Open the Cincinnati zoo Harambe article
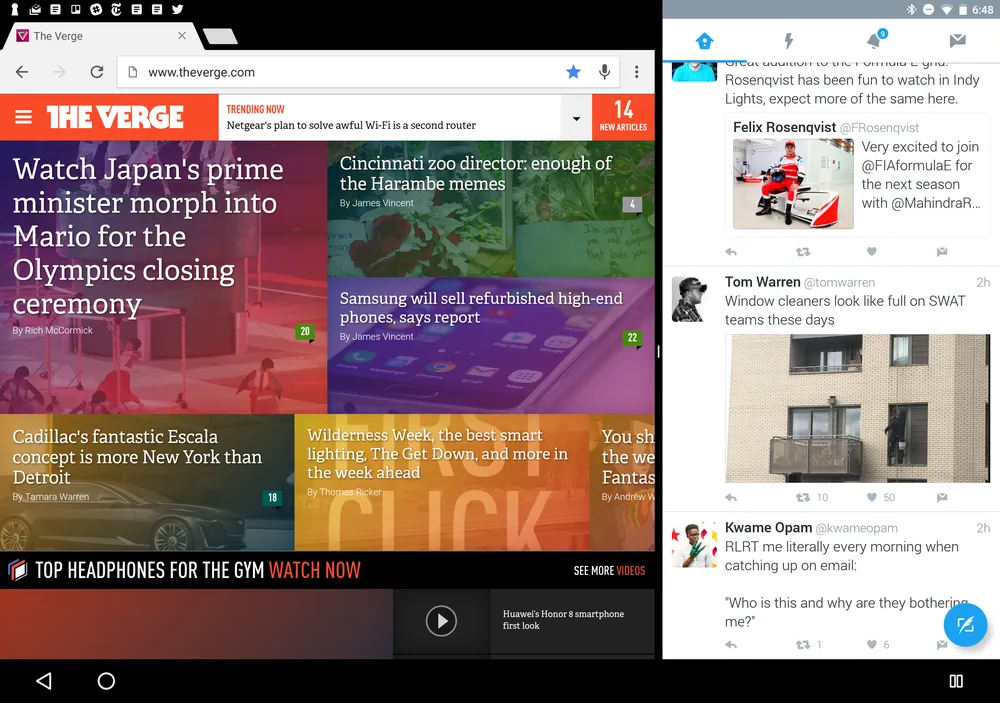 pyautogui.click(x=476, y=174)
